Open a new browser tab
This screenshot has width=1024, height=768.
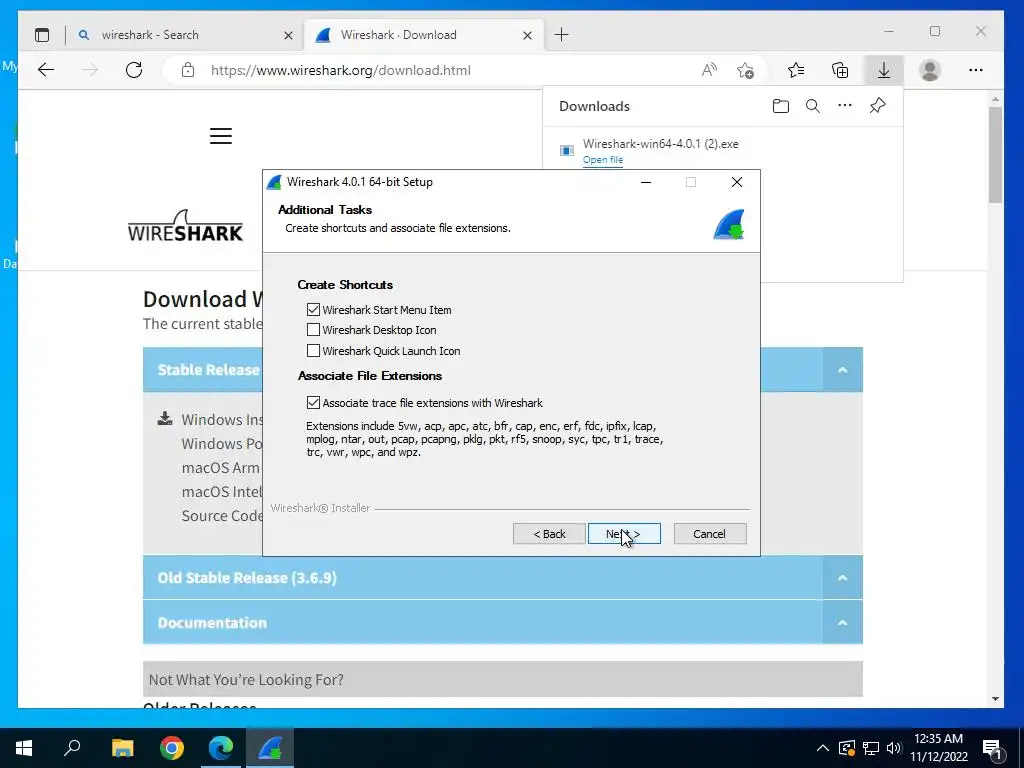point(561,35)
